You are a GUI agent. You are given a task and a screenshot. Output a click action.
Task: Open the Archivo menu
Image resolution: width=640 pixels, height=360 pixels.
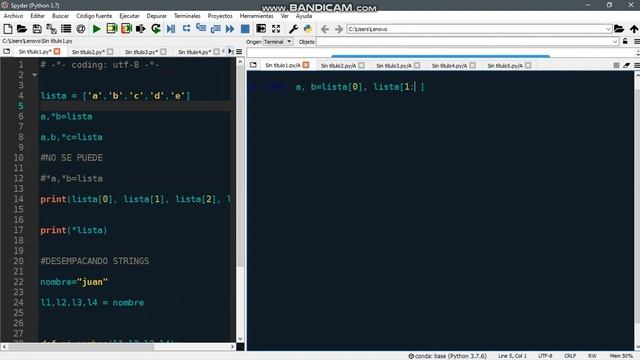point(13,16)
